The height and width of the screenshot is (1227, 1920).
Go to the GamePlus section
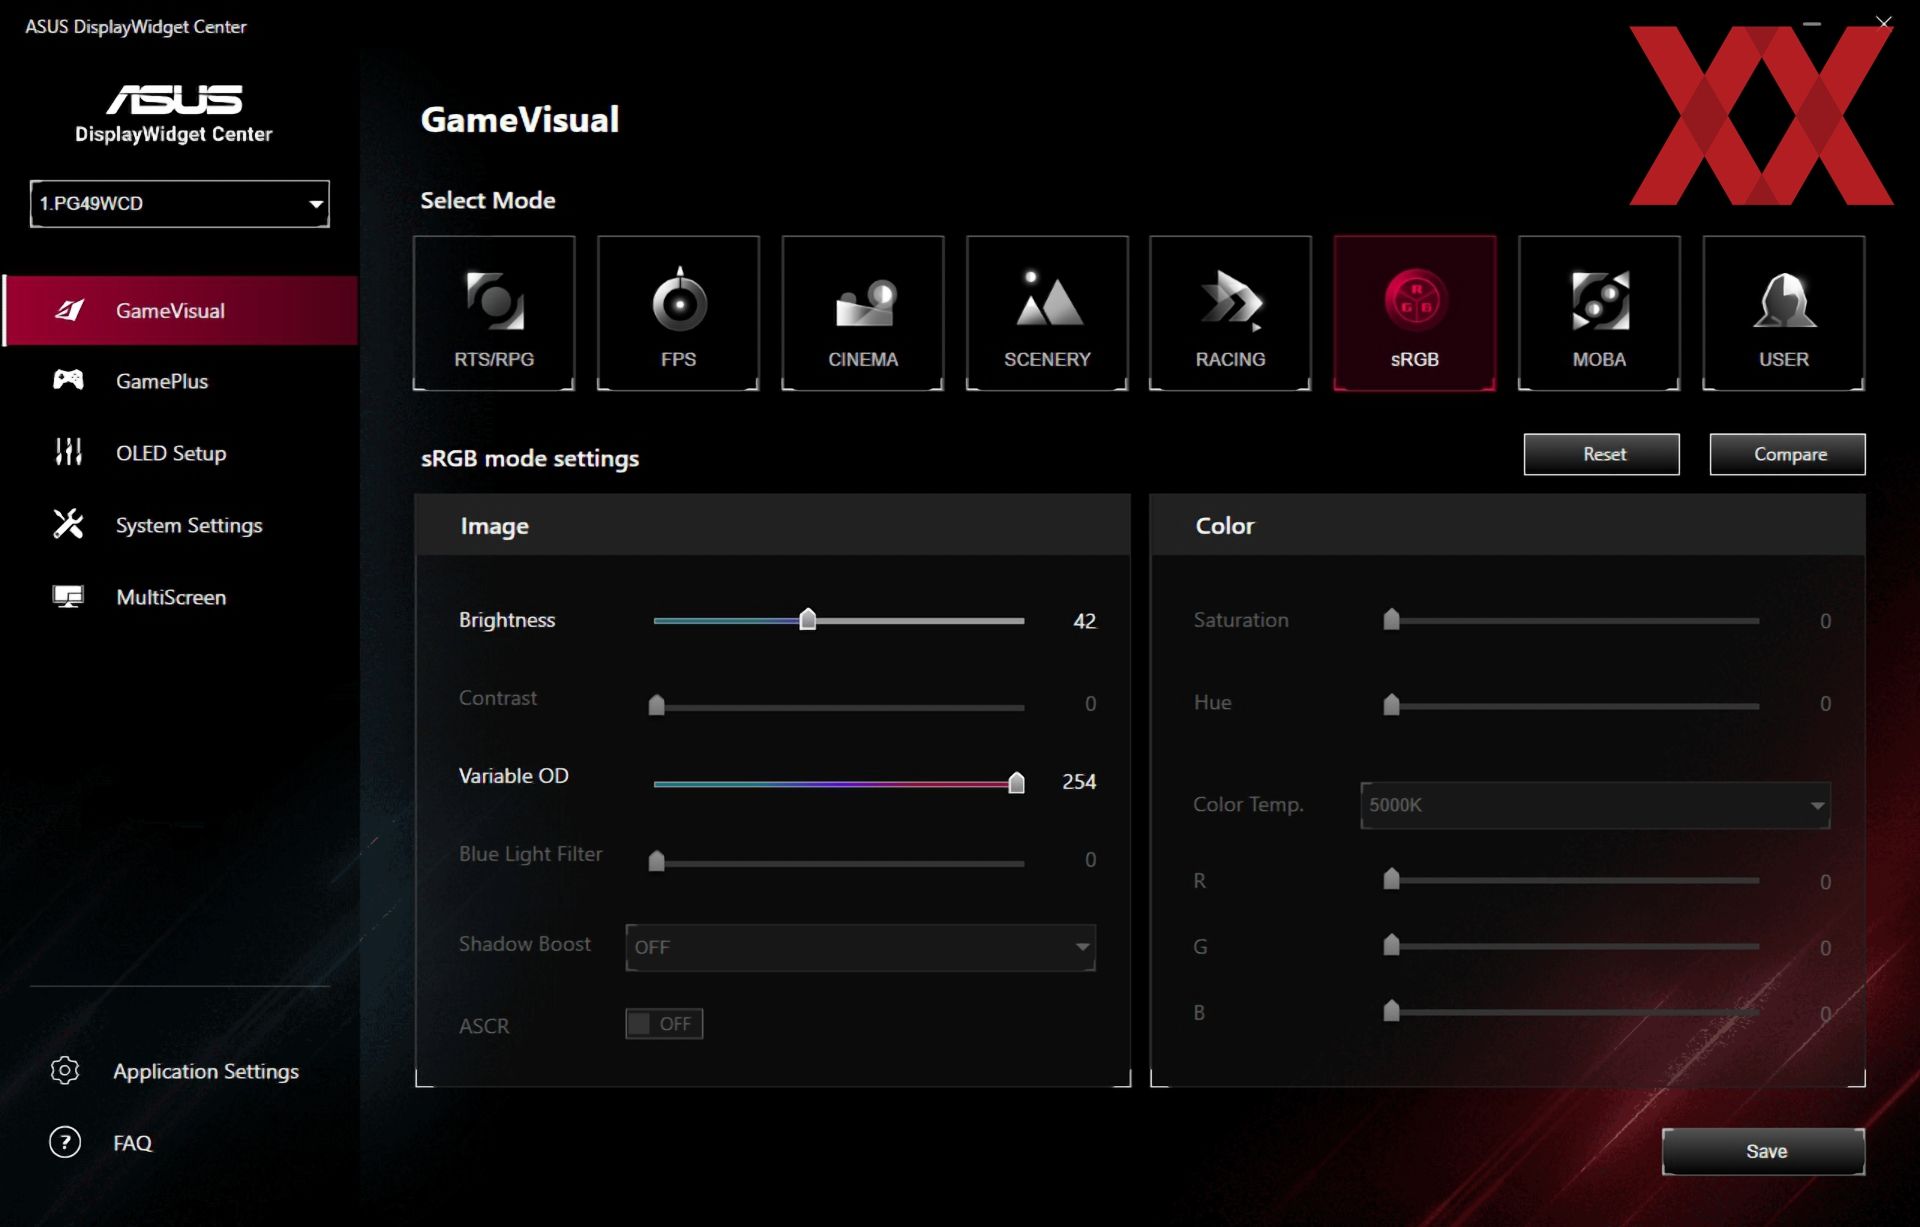coord(162,381)
